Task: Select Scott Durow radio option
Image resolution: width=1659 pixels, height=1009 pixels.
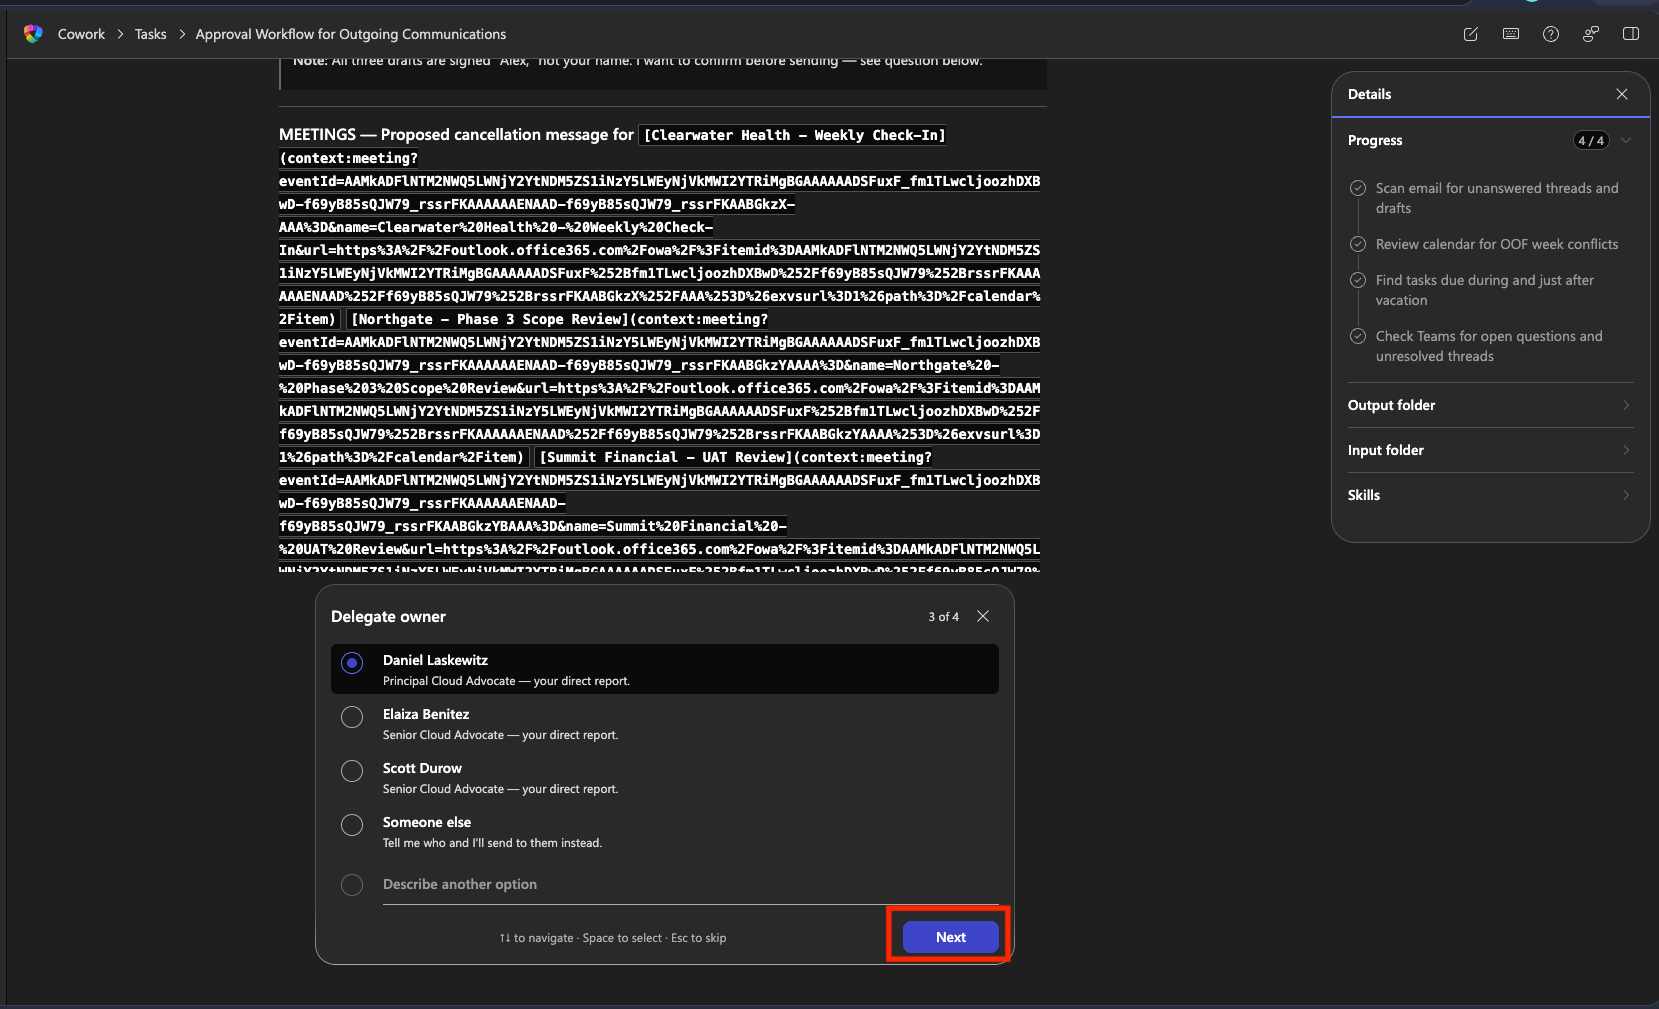Action: click(x=352, y=771)
